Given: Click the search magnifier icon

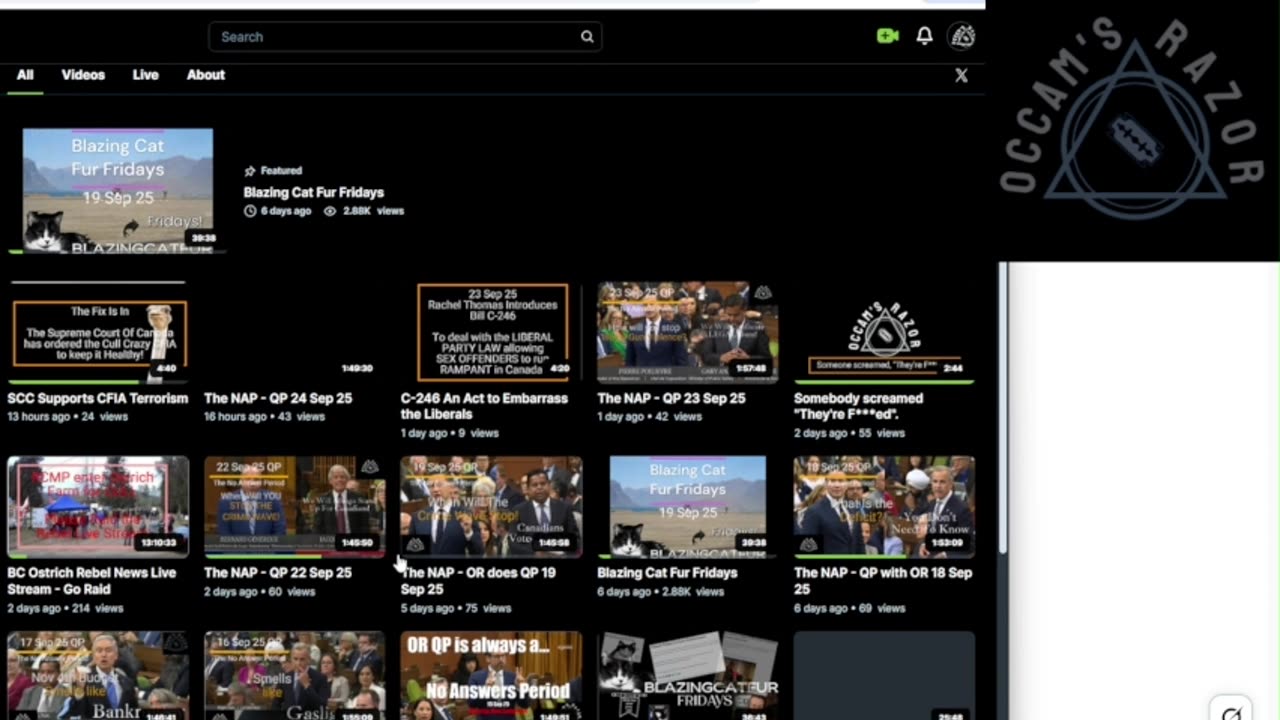Looking at the screenshot, I should click(x=587, y=37).
